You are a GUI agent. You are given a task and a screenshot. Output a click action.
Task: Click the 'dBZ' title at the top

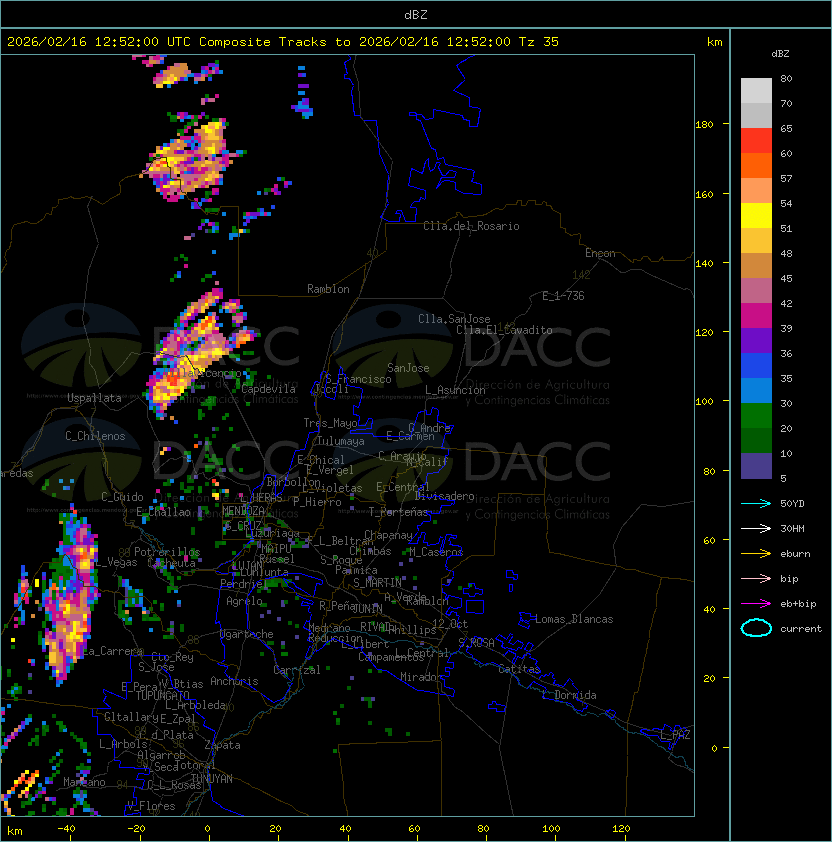tap(416, 15)
